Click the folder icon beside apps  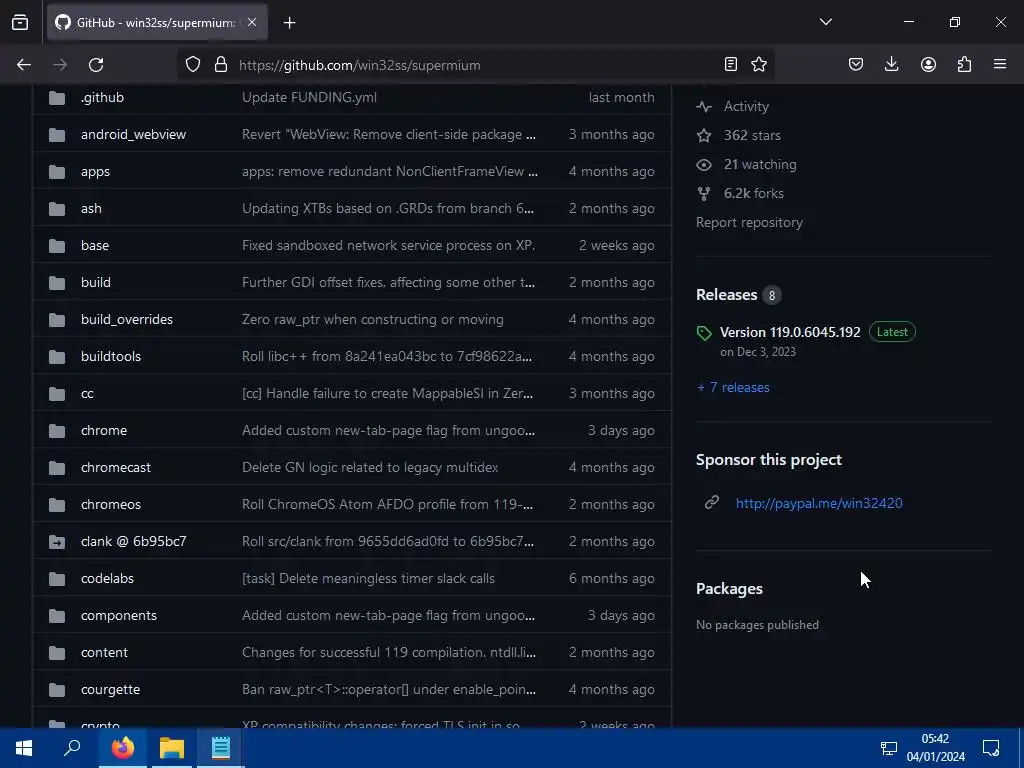57,172
